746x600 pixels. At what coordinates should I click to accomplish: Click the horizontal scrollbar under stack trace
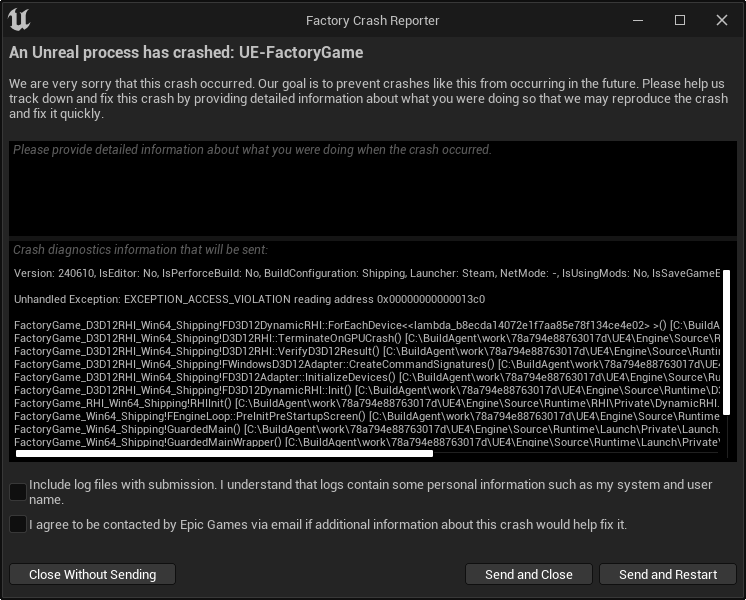point(225,453)
